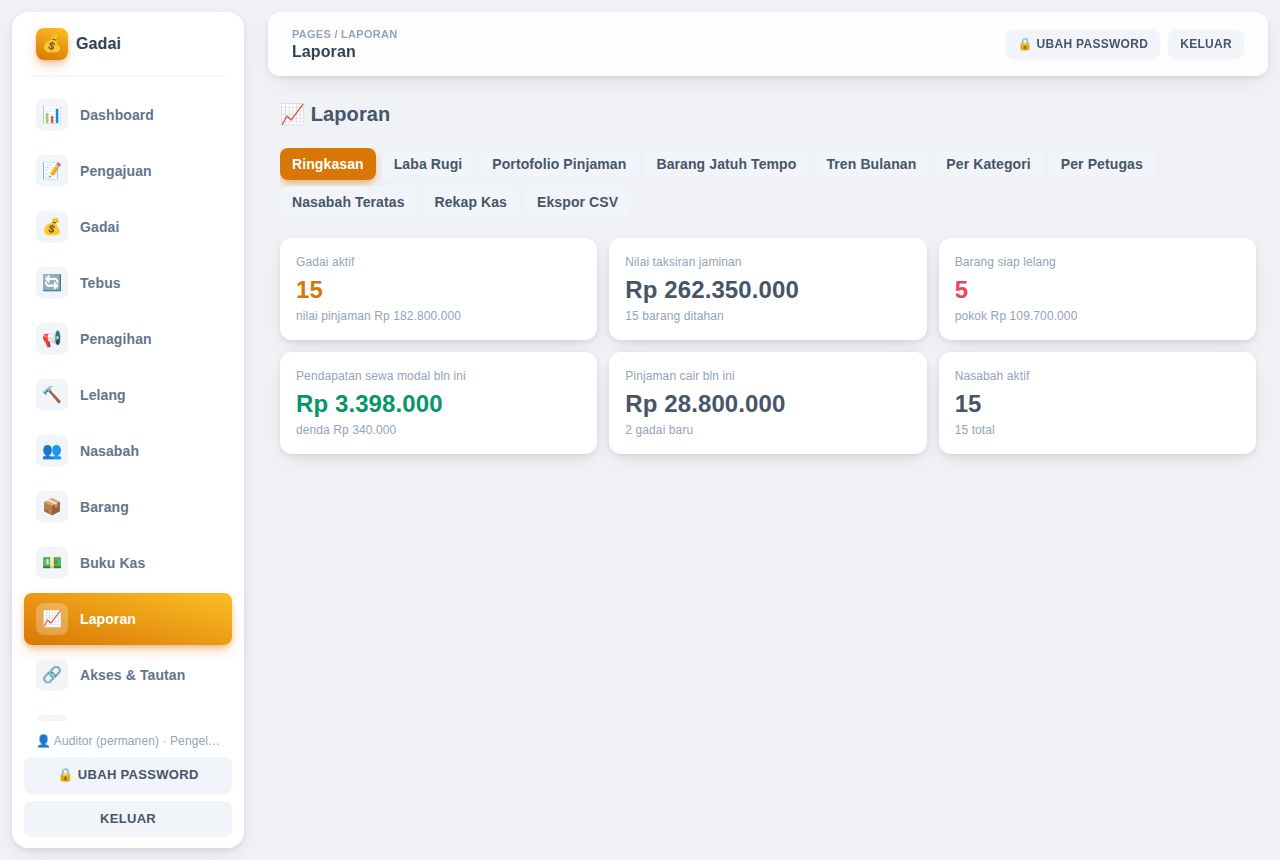Viewport: 1280px width, 860px height.
Task: Click 'pokok Rp 109.700.000' text
Action: (1016, 316)
